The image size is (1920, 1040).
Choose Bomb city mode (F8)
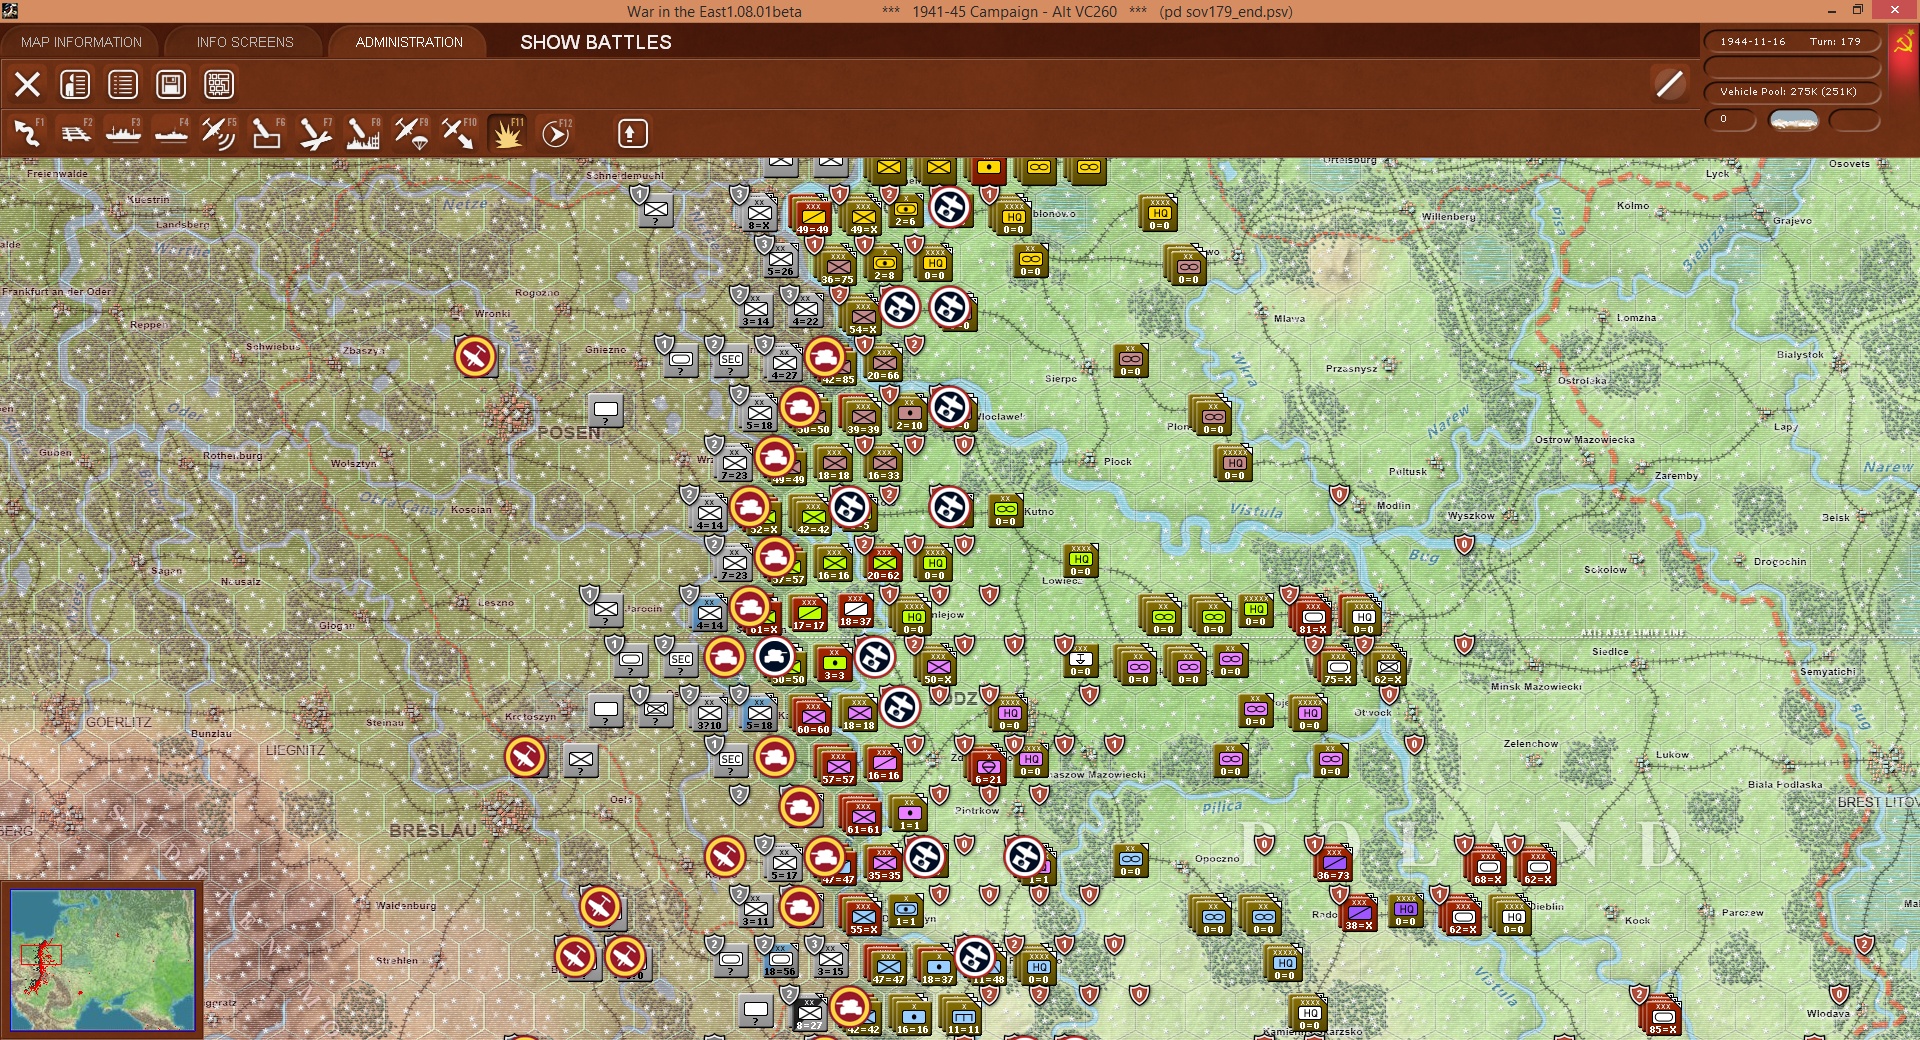pos(363,133)
